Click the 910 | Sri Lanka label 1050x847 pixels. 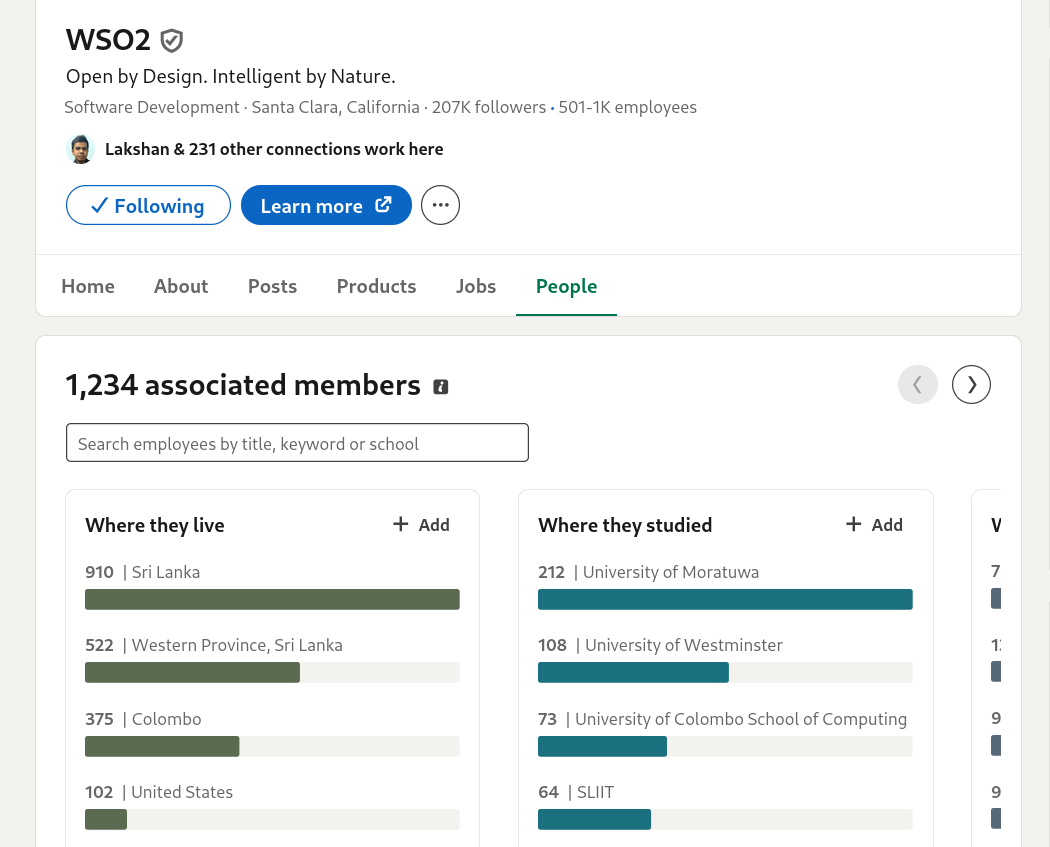tap(143, 572)
